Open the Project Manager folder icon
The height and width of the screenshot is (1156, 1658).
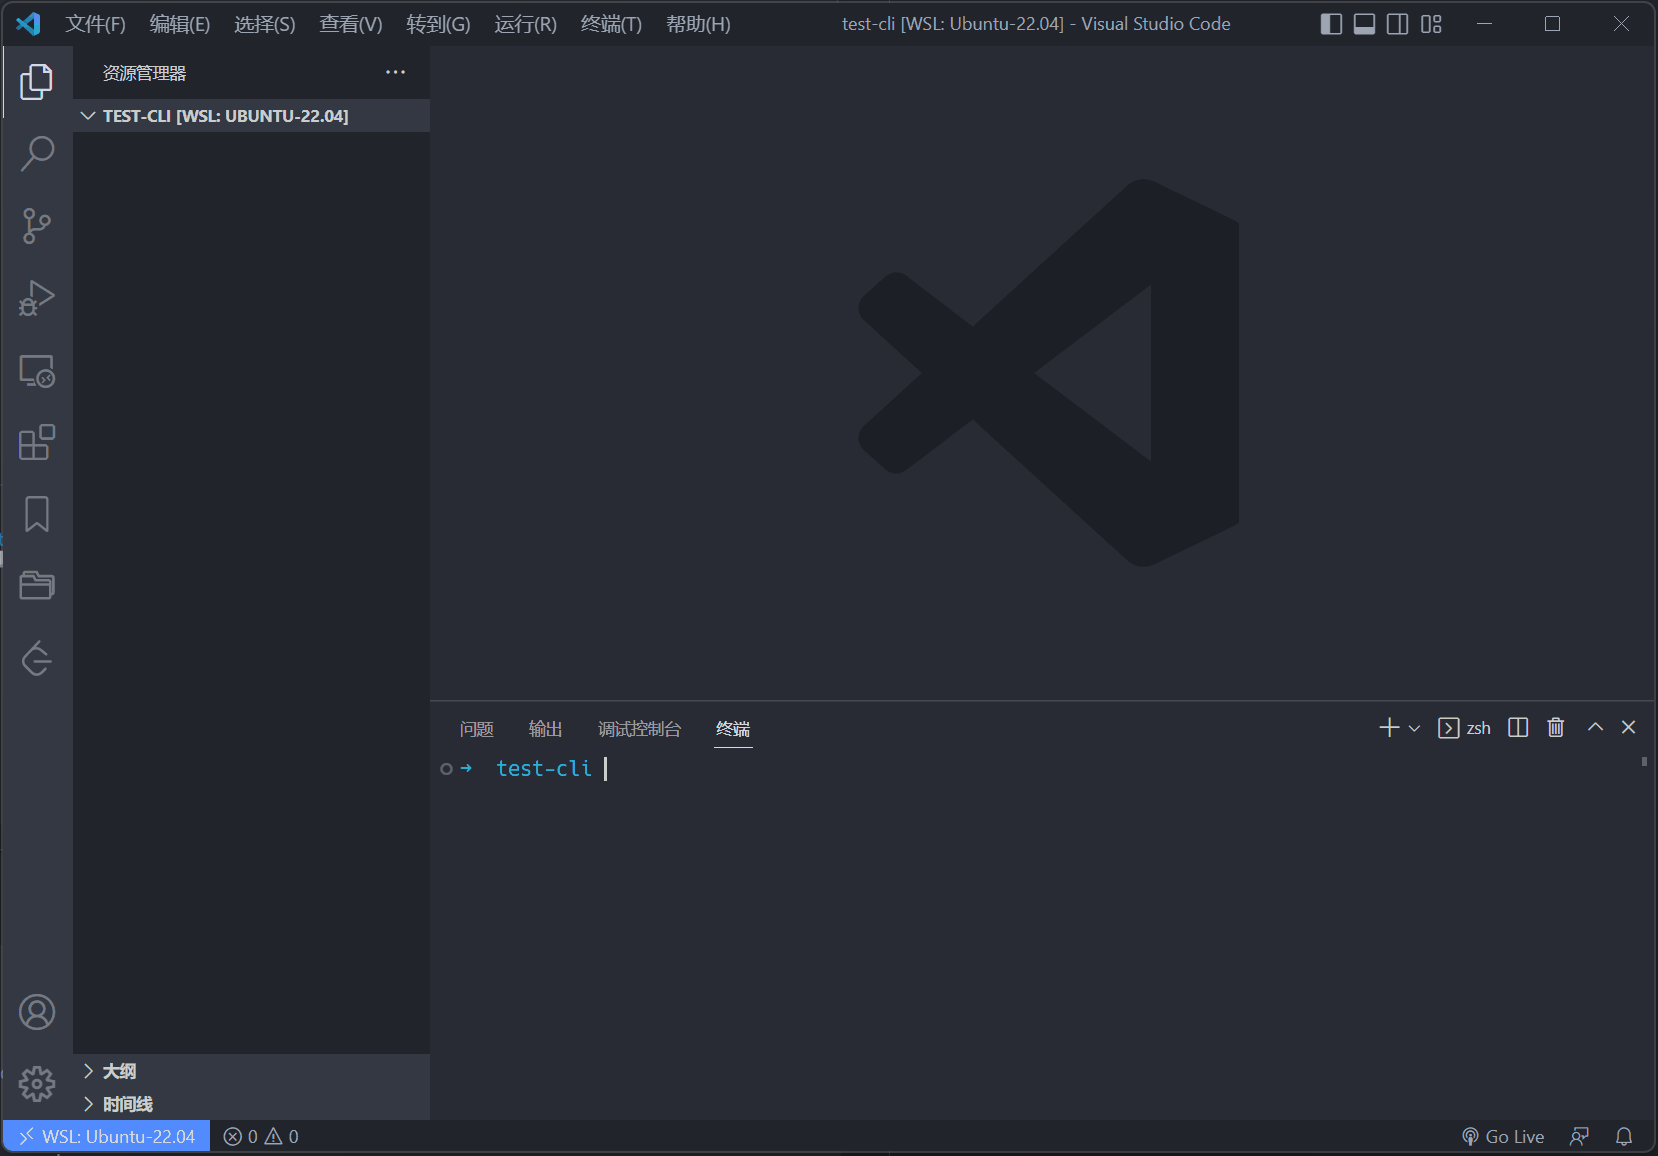click(x=37, y=586)
